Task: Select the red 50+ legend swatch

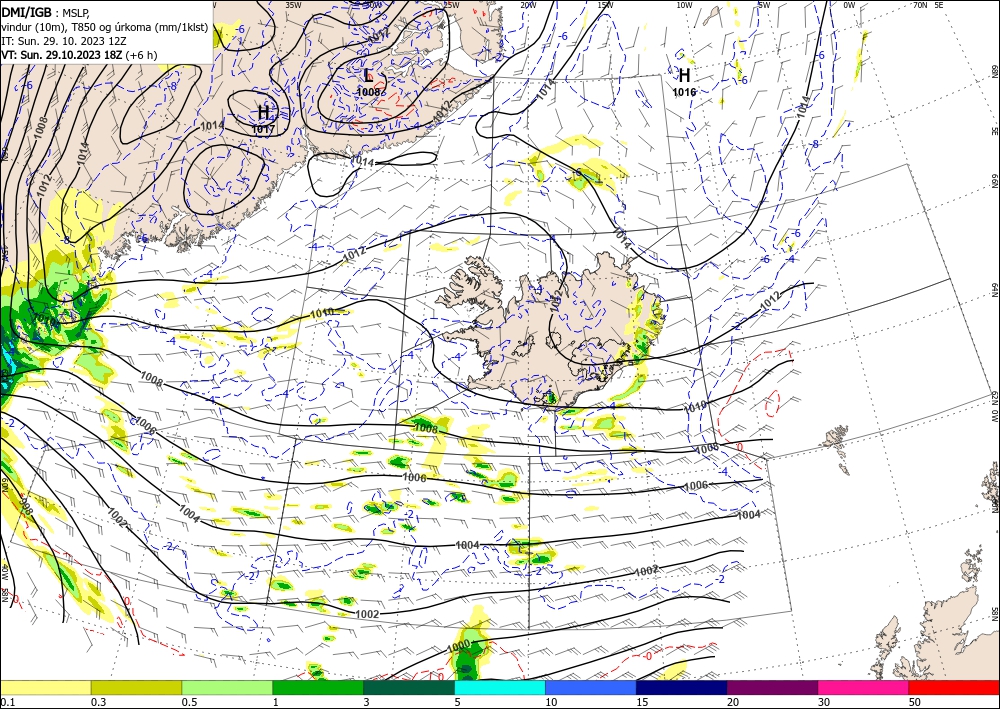Action: pyautogui.click(x=954, y=687)
